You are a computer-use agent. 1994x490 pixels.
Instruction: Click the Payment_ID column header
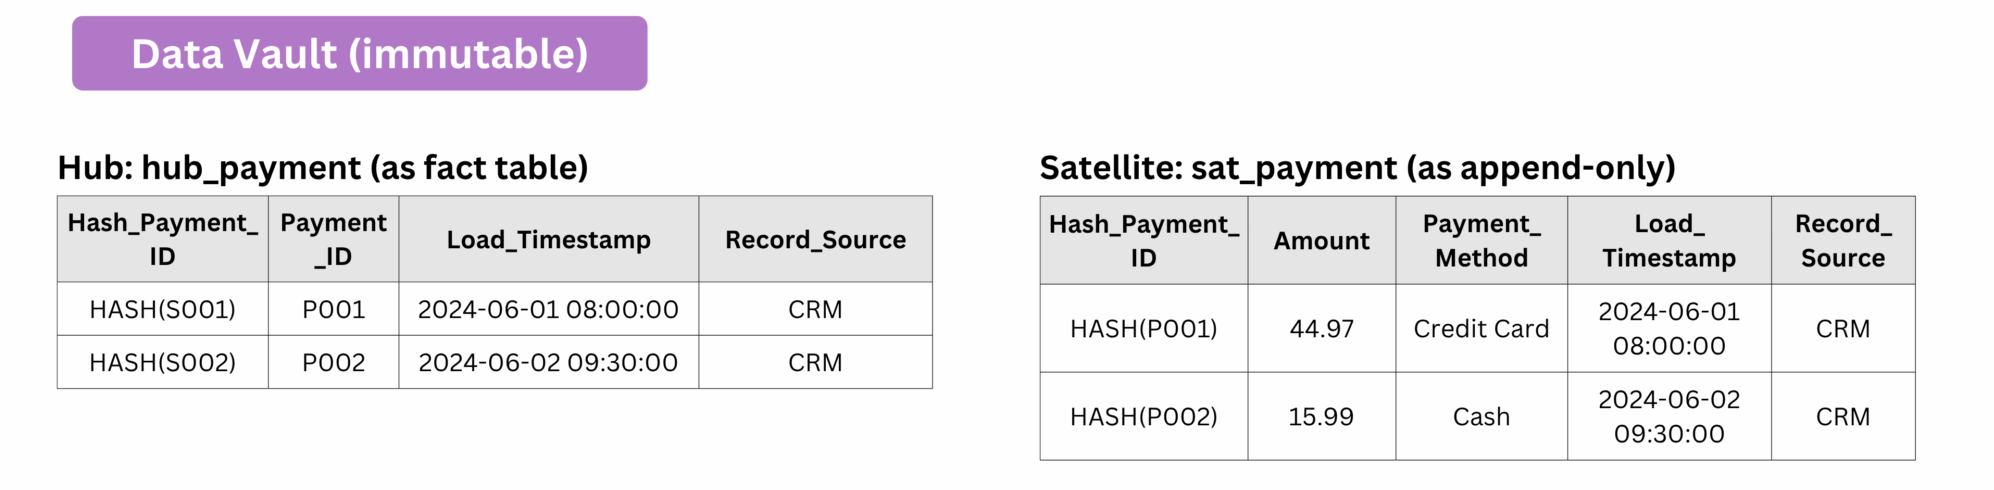pos(334,239)
